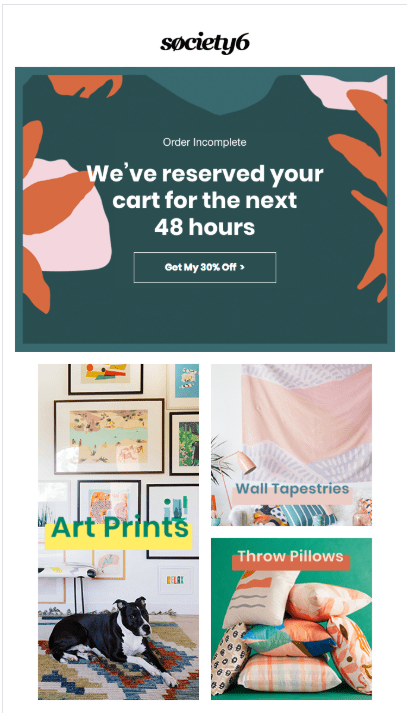
Task: Select the top abstract framed print
Action: (x=106, y=378)
